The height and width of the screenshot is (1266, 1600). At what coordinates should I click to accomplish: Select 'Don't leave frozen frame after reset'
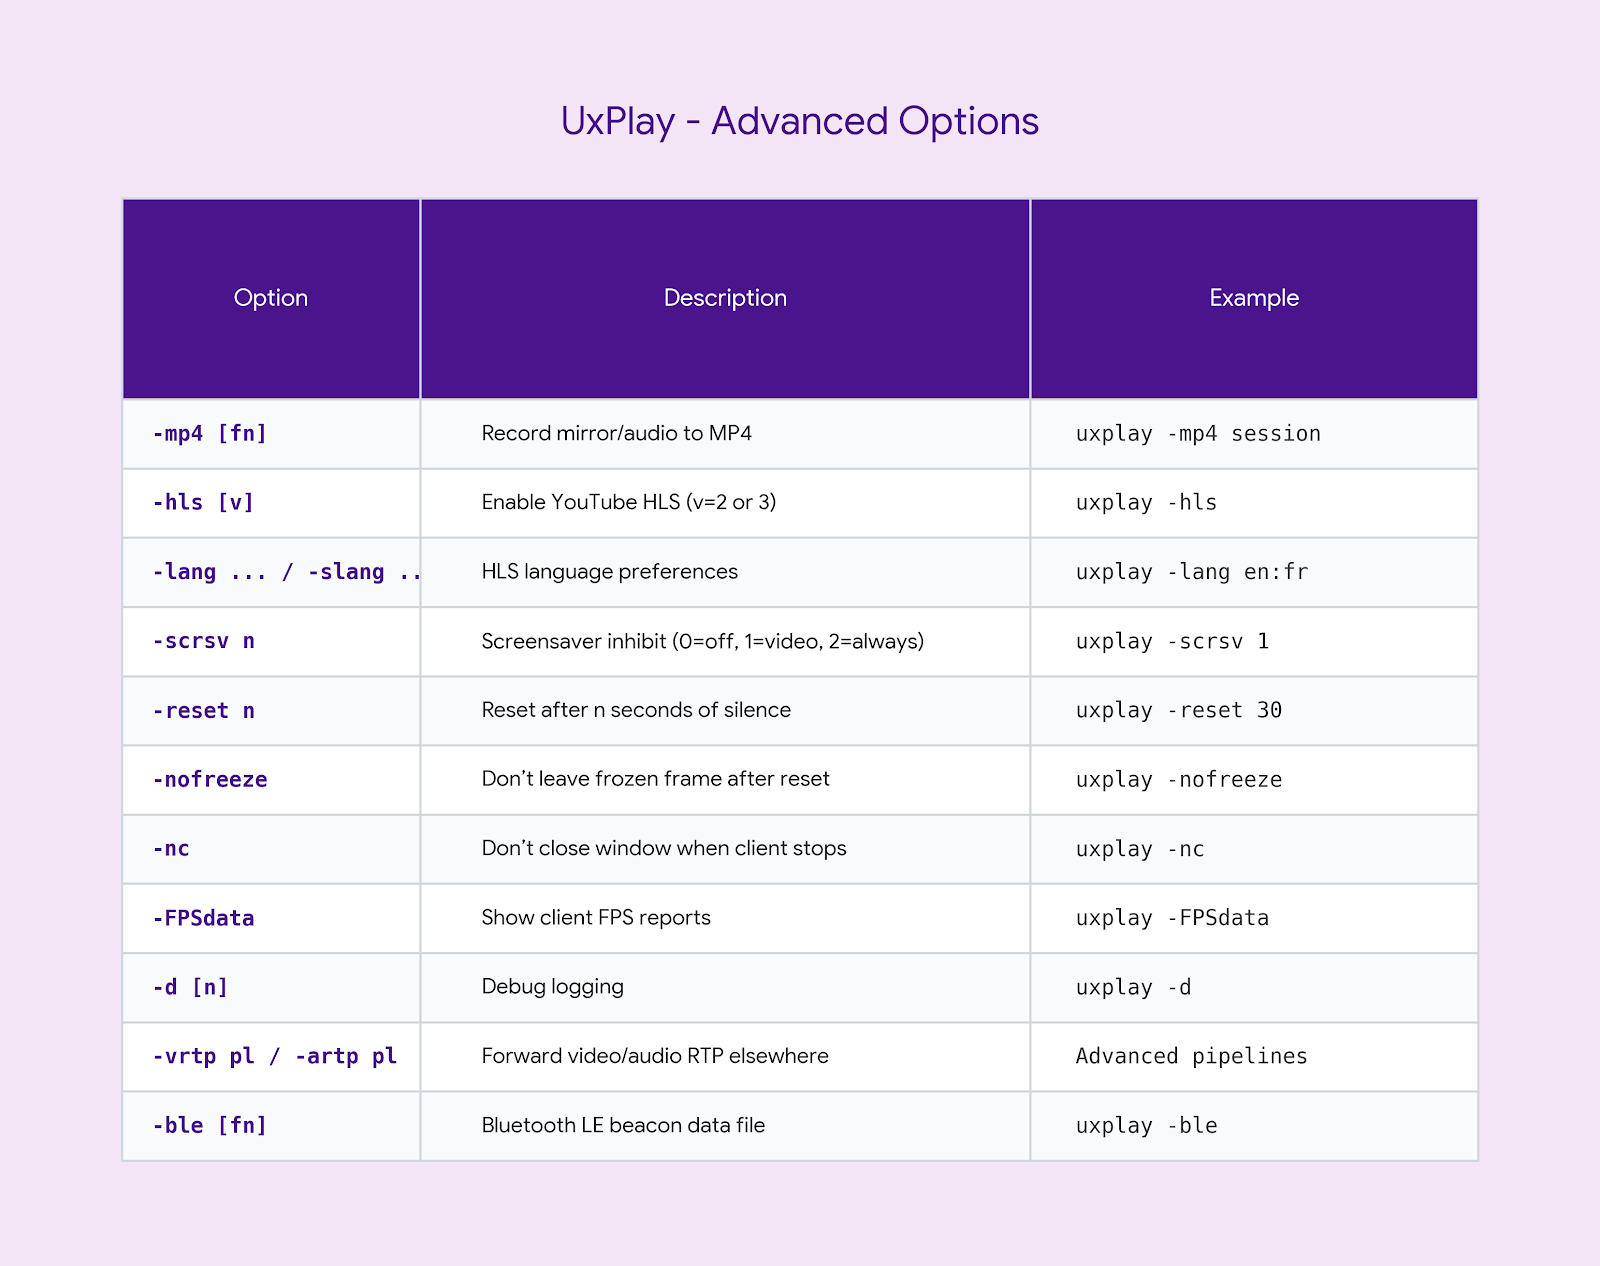point(655,779)
